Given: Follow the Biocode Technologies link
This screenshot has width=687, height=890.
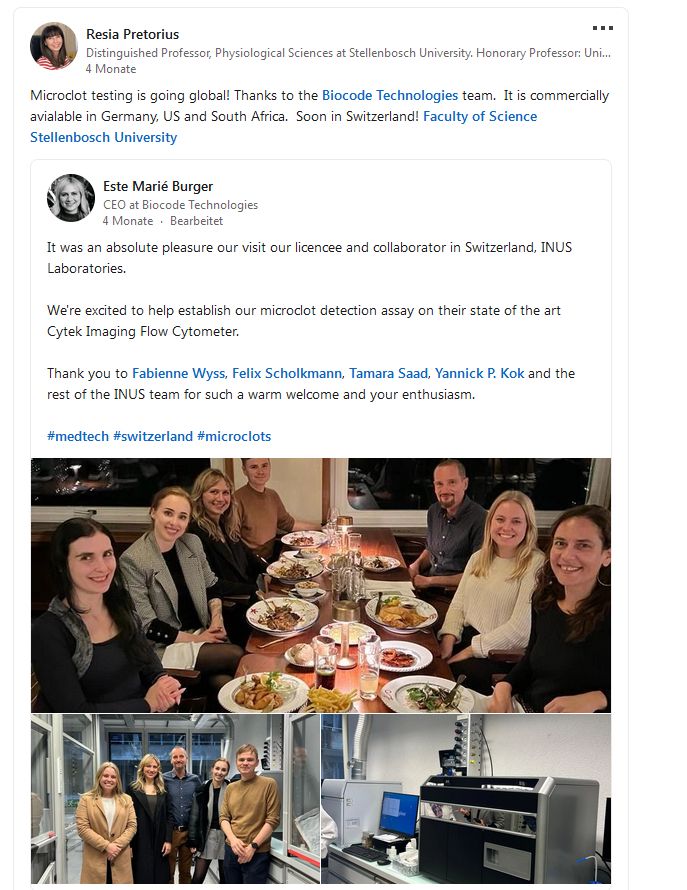Looking at the screenshot, I should (x=390, y=95).
